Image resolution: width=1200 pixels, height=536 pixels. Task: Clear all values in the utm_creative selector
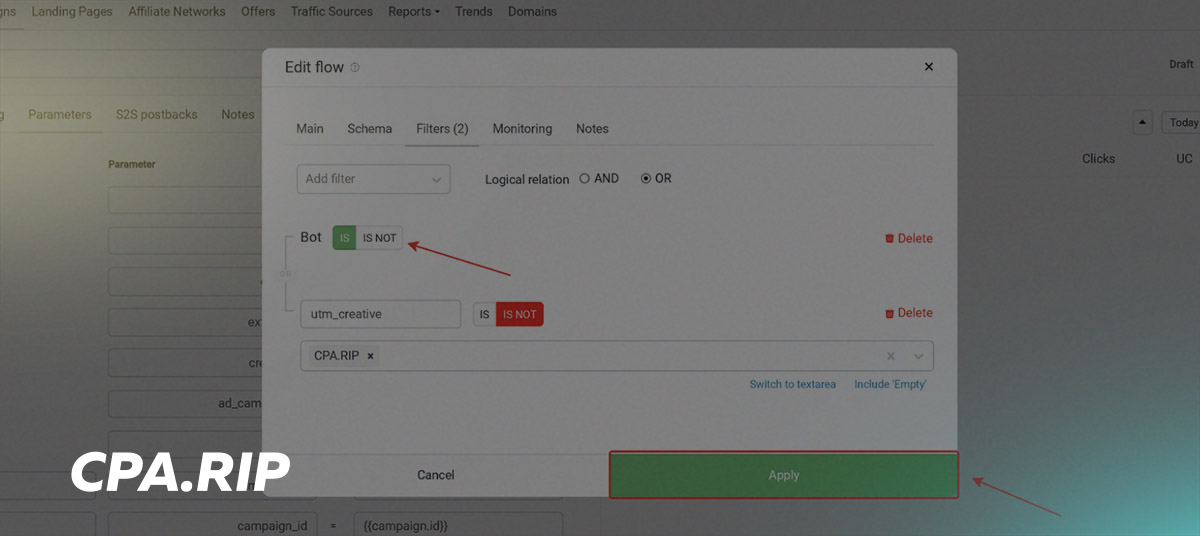point(890,356)
